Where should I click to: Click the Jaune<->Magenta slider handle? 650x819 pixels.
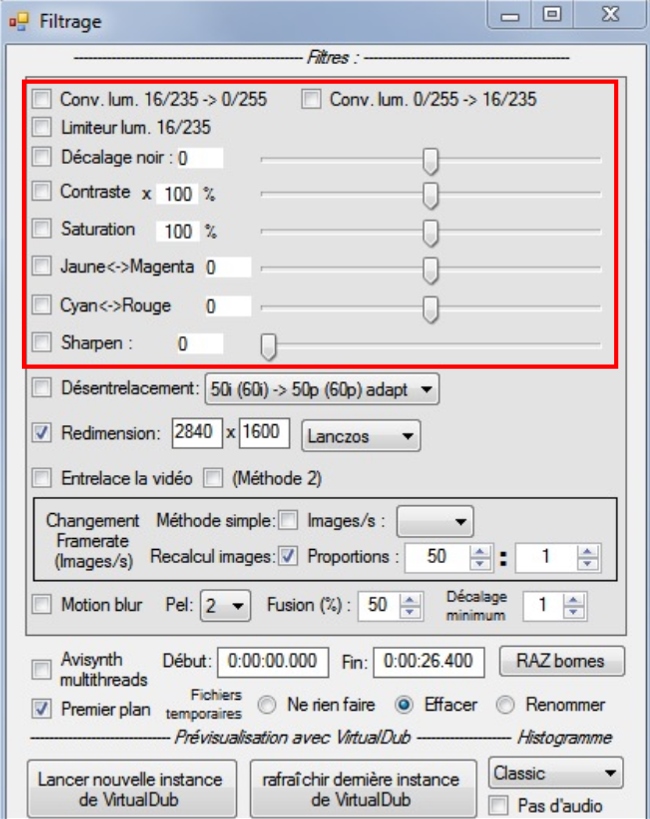431,271
